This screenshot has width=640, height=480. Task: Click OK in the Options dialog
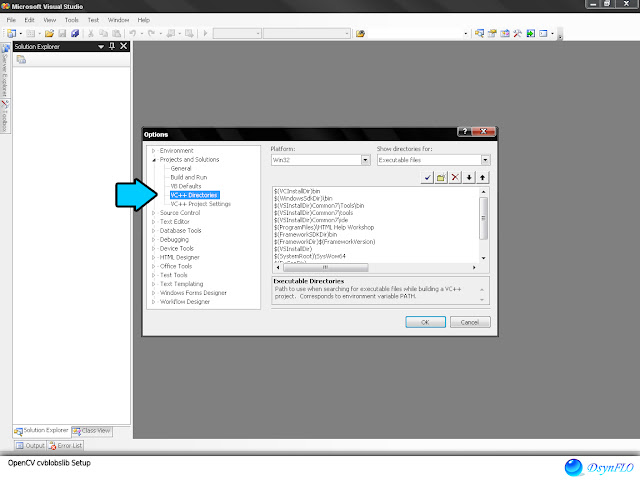point(425,322)
